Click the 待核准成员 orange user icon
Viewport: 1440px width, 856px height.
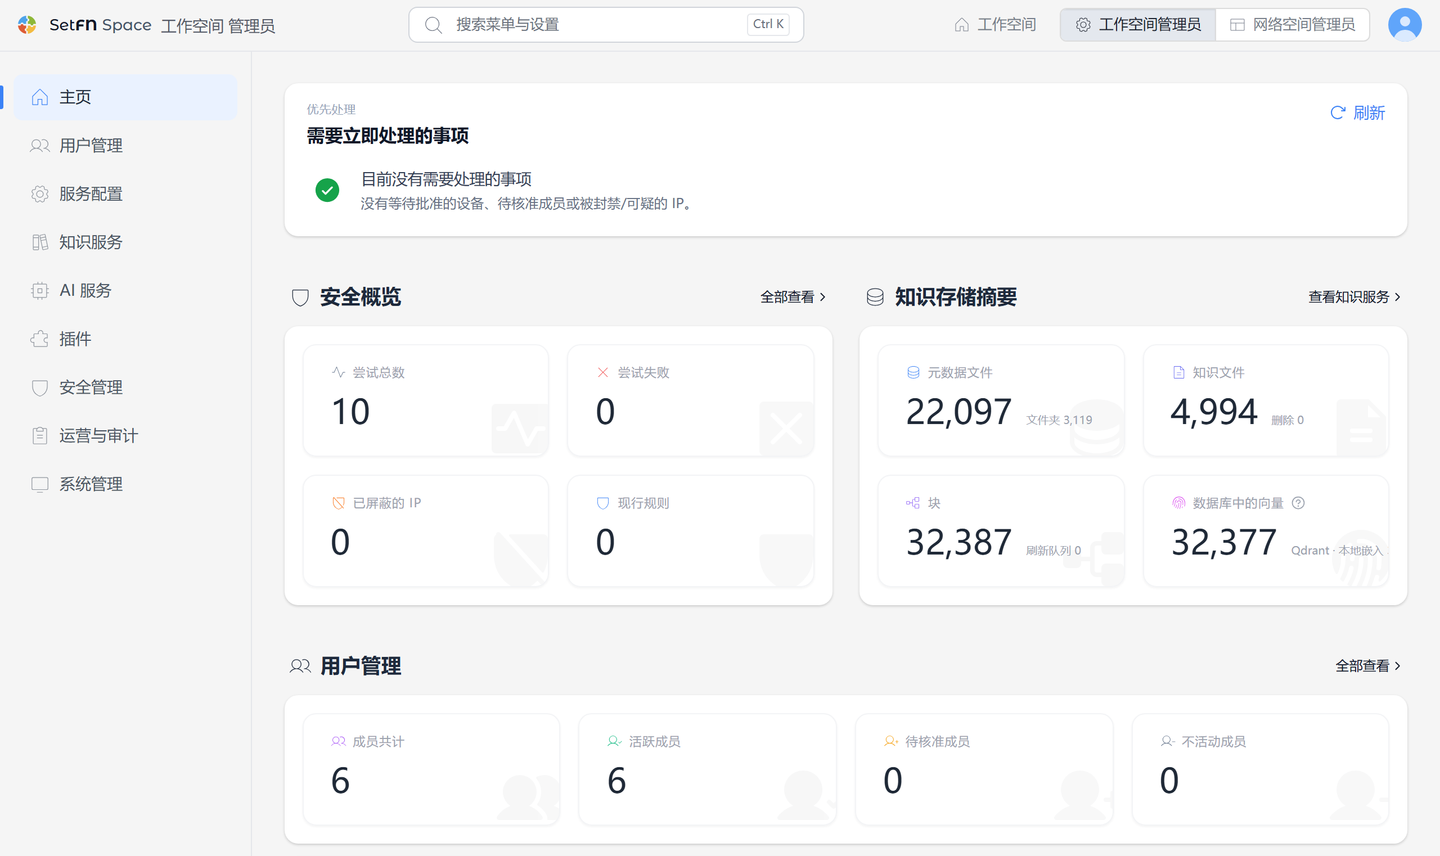(891, 742)
